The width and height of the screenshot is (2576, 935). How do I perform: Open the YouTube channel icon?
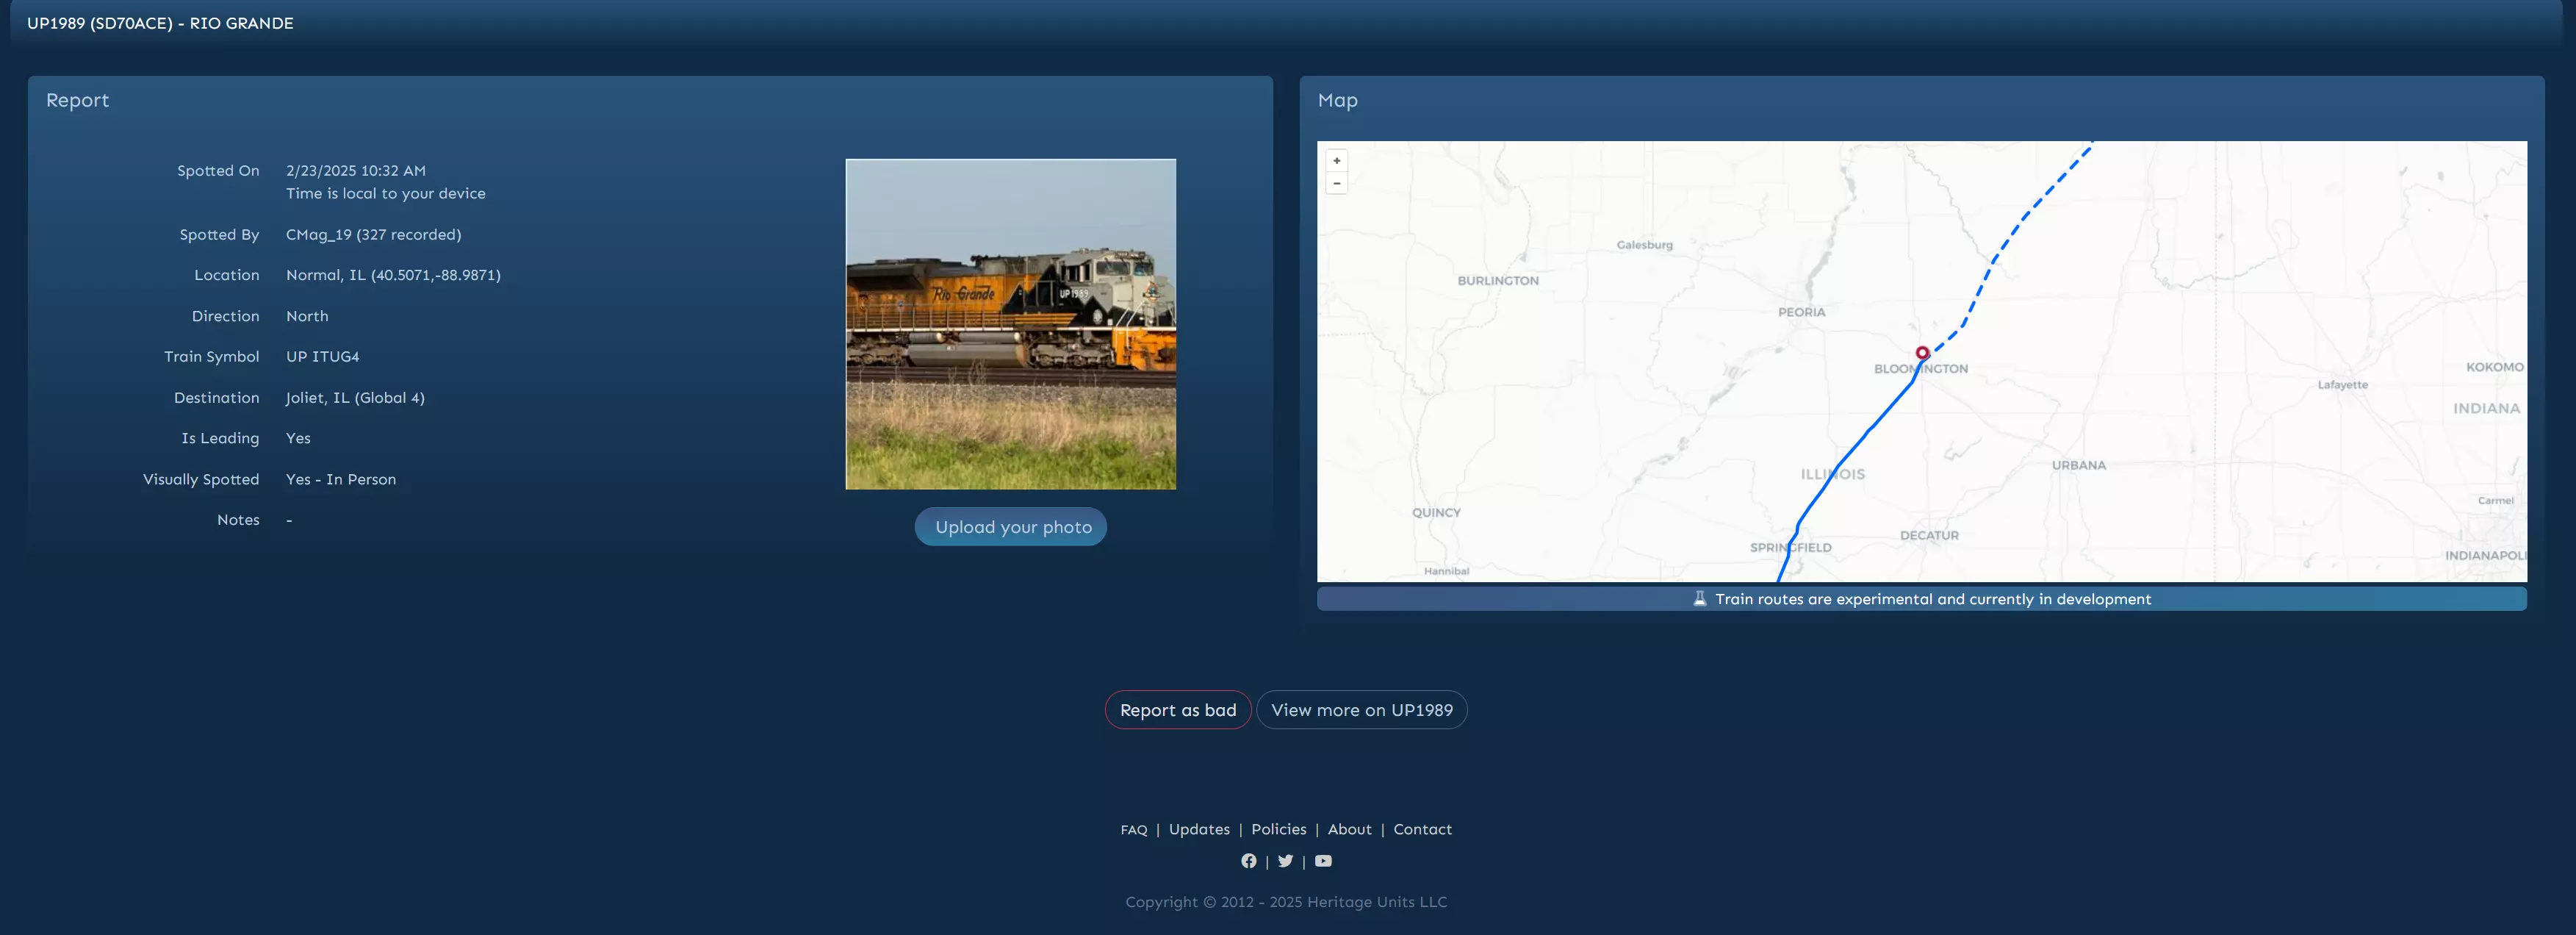1323,861
